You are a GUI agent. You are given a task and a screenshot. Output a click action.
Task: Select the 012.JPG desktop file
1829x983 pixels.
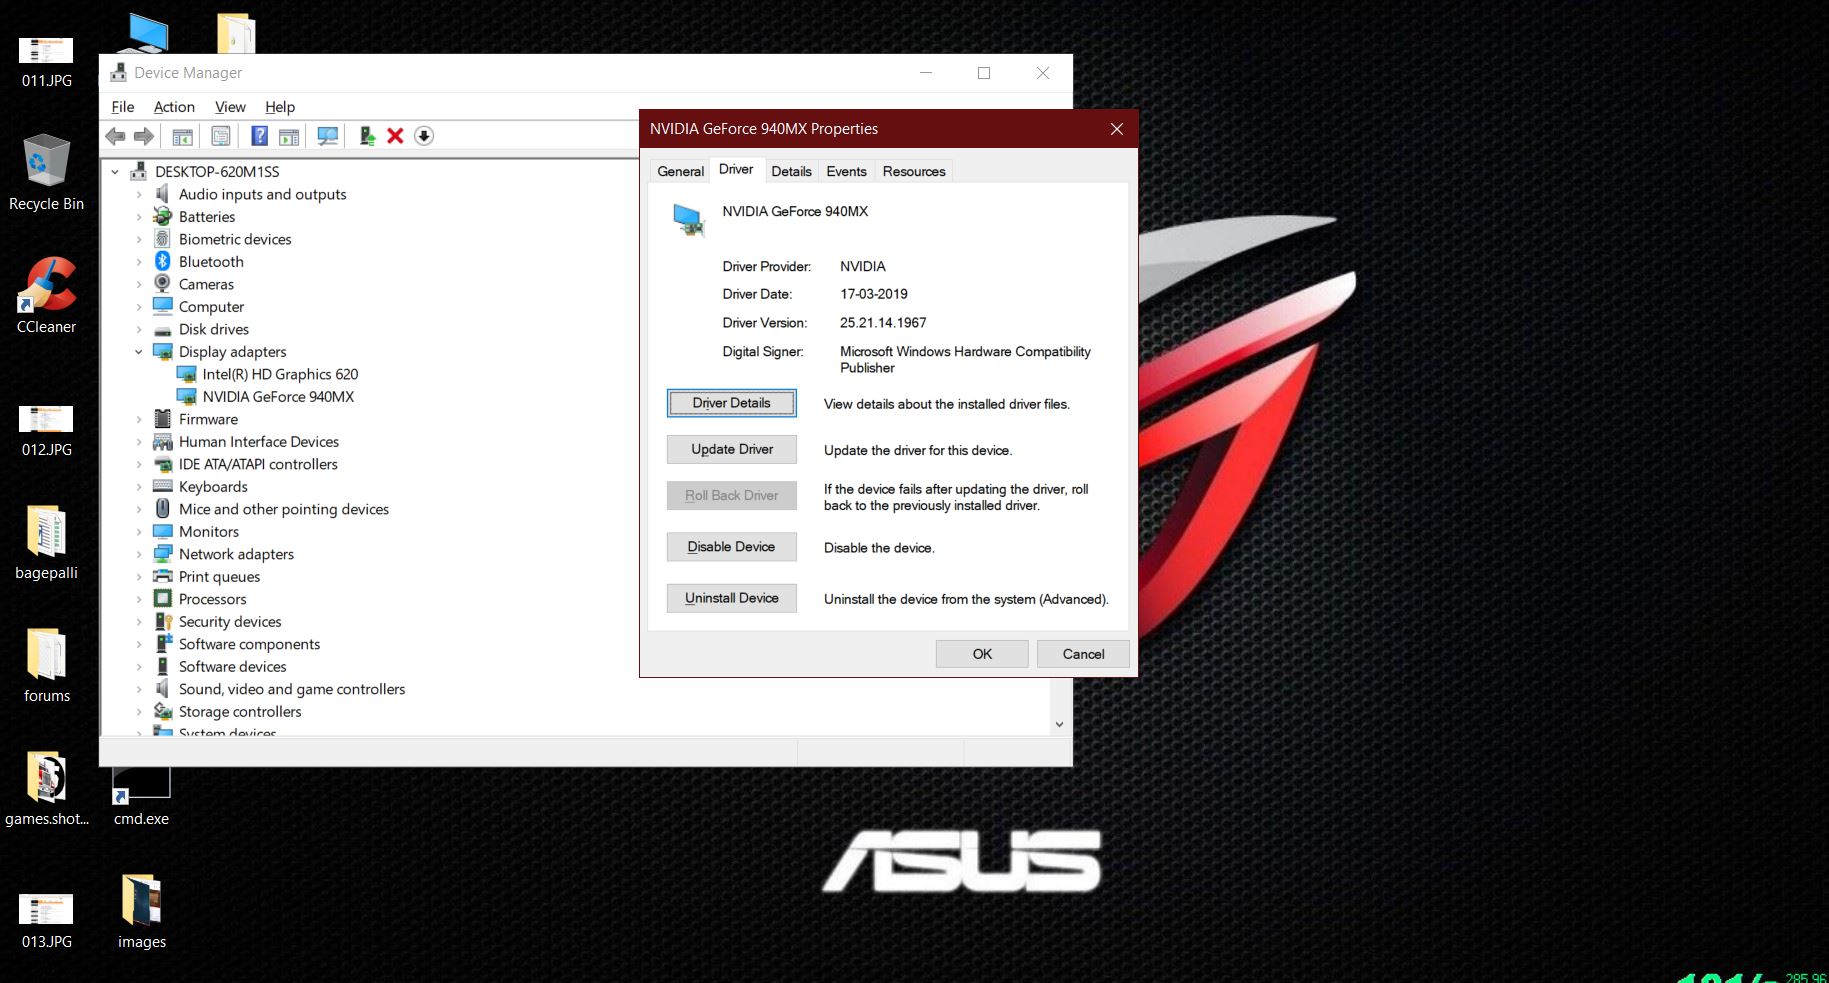46,431
